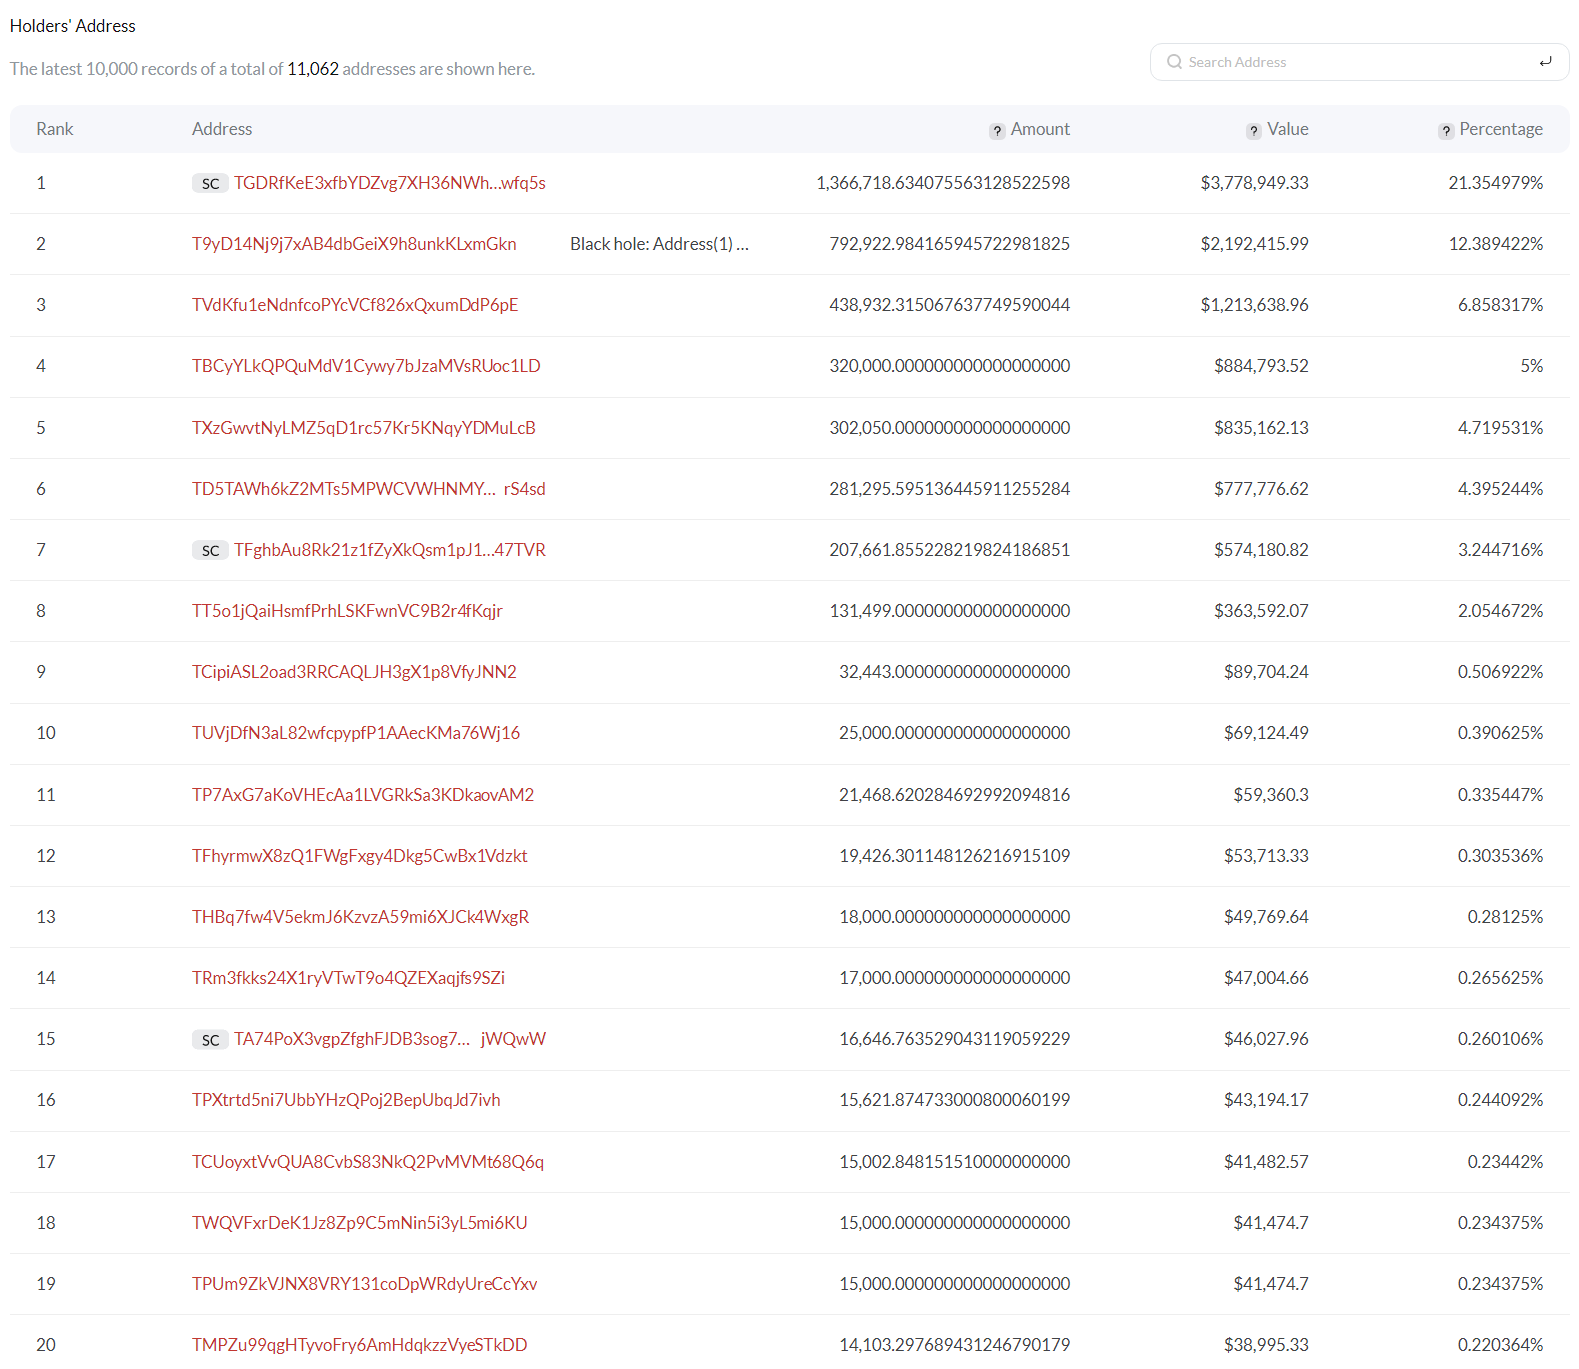Image resolution: width=1579 pixels, height=1369 pixels.
Task: Click value $2,192,415.99
Action: point(1255,244)
